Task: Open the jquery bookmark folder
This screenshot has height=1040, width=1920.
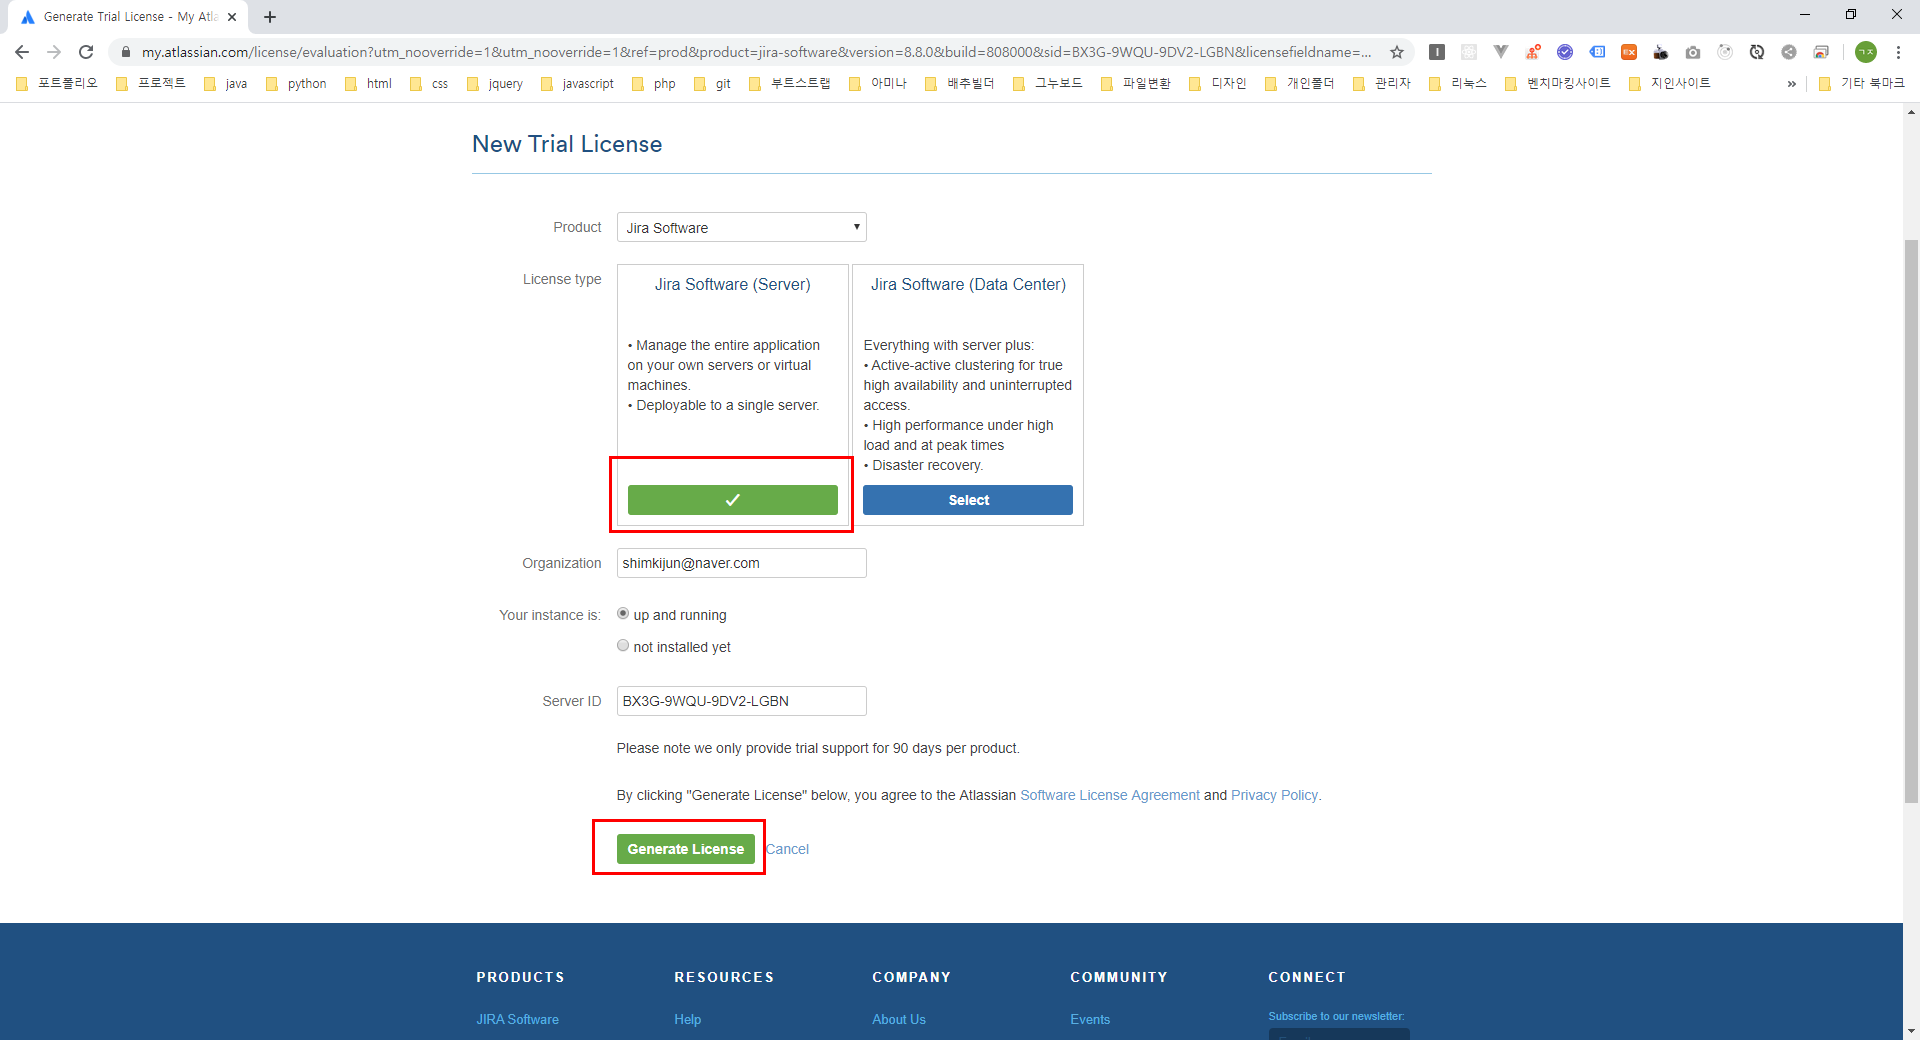Action: pos(495,83)
